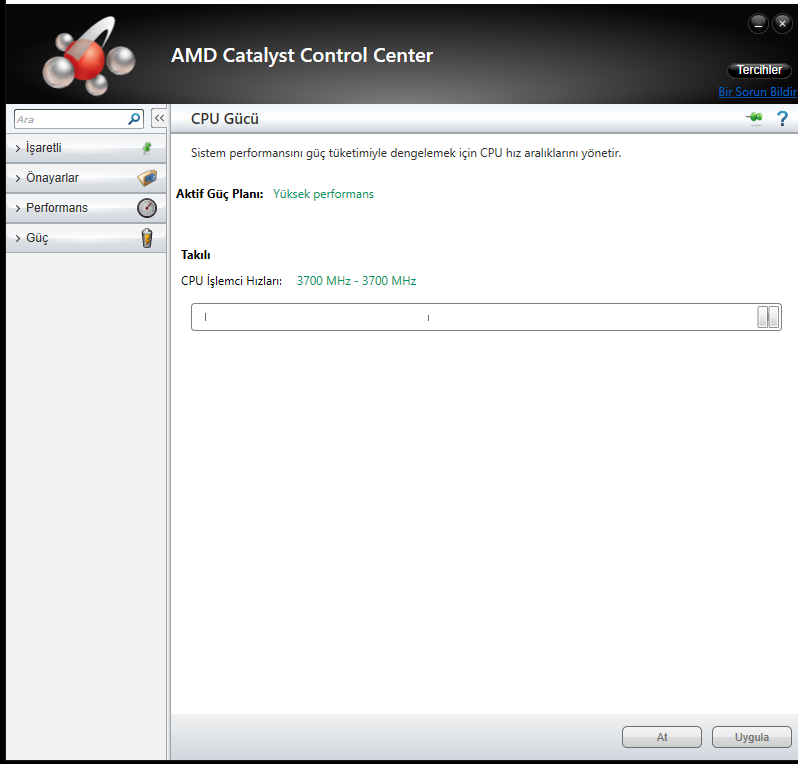
Task: Expand the Önayarlar section
Action: pos(86,178)
